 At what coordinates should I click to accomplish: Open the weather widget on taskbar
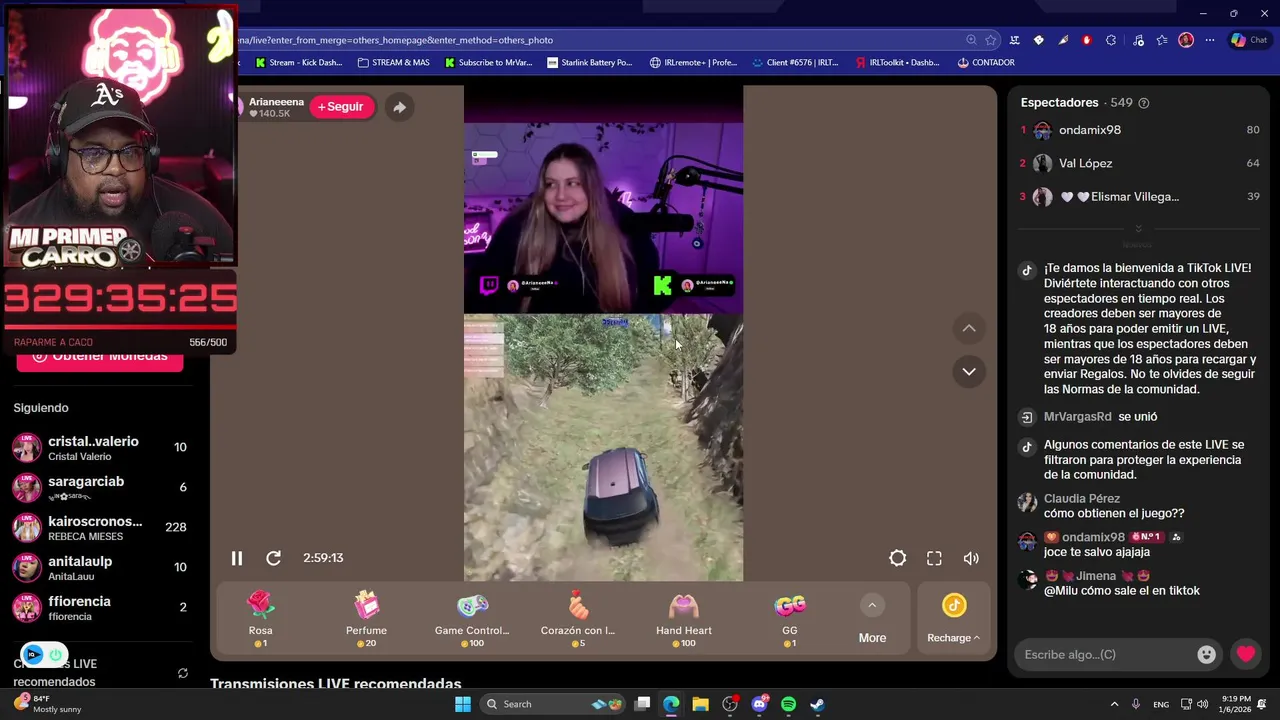[48, 704]
